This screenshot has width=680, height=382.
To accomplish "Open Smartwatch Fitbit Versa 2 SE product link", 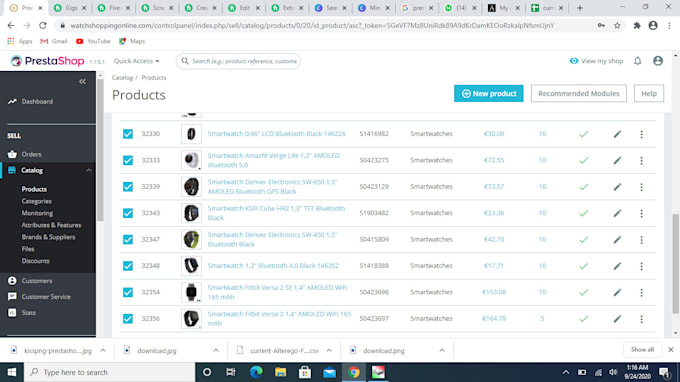I will coord(277,292).
